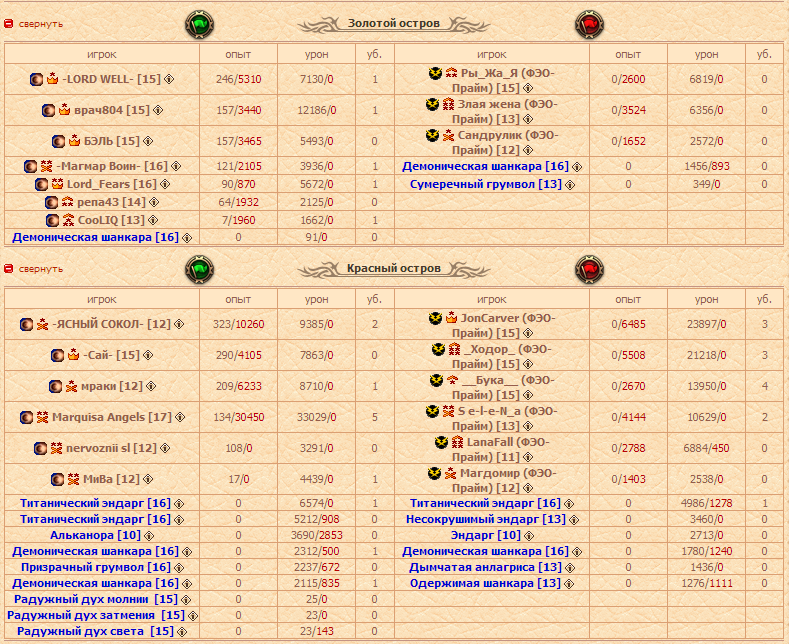Collapse the Золотой остров section via свернуть
The image size is (789, 644).
(41, 24)
